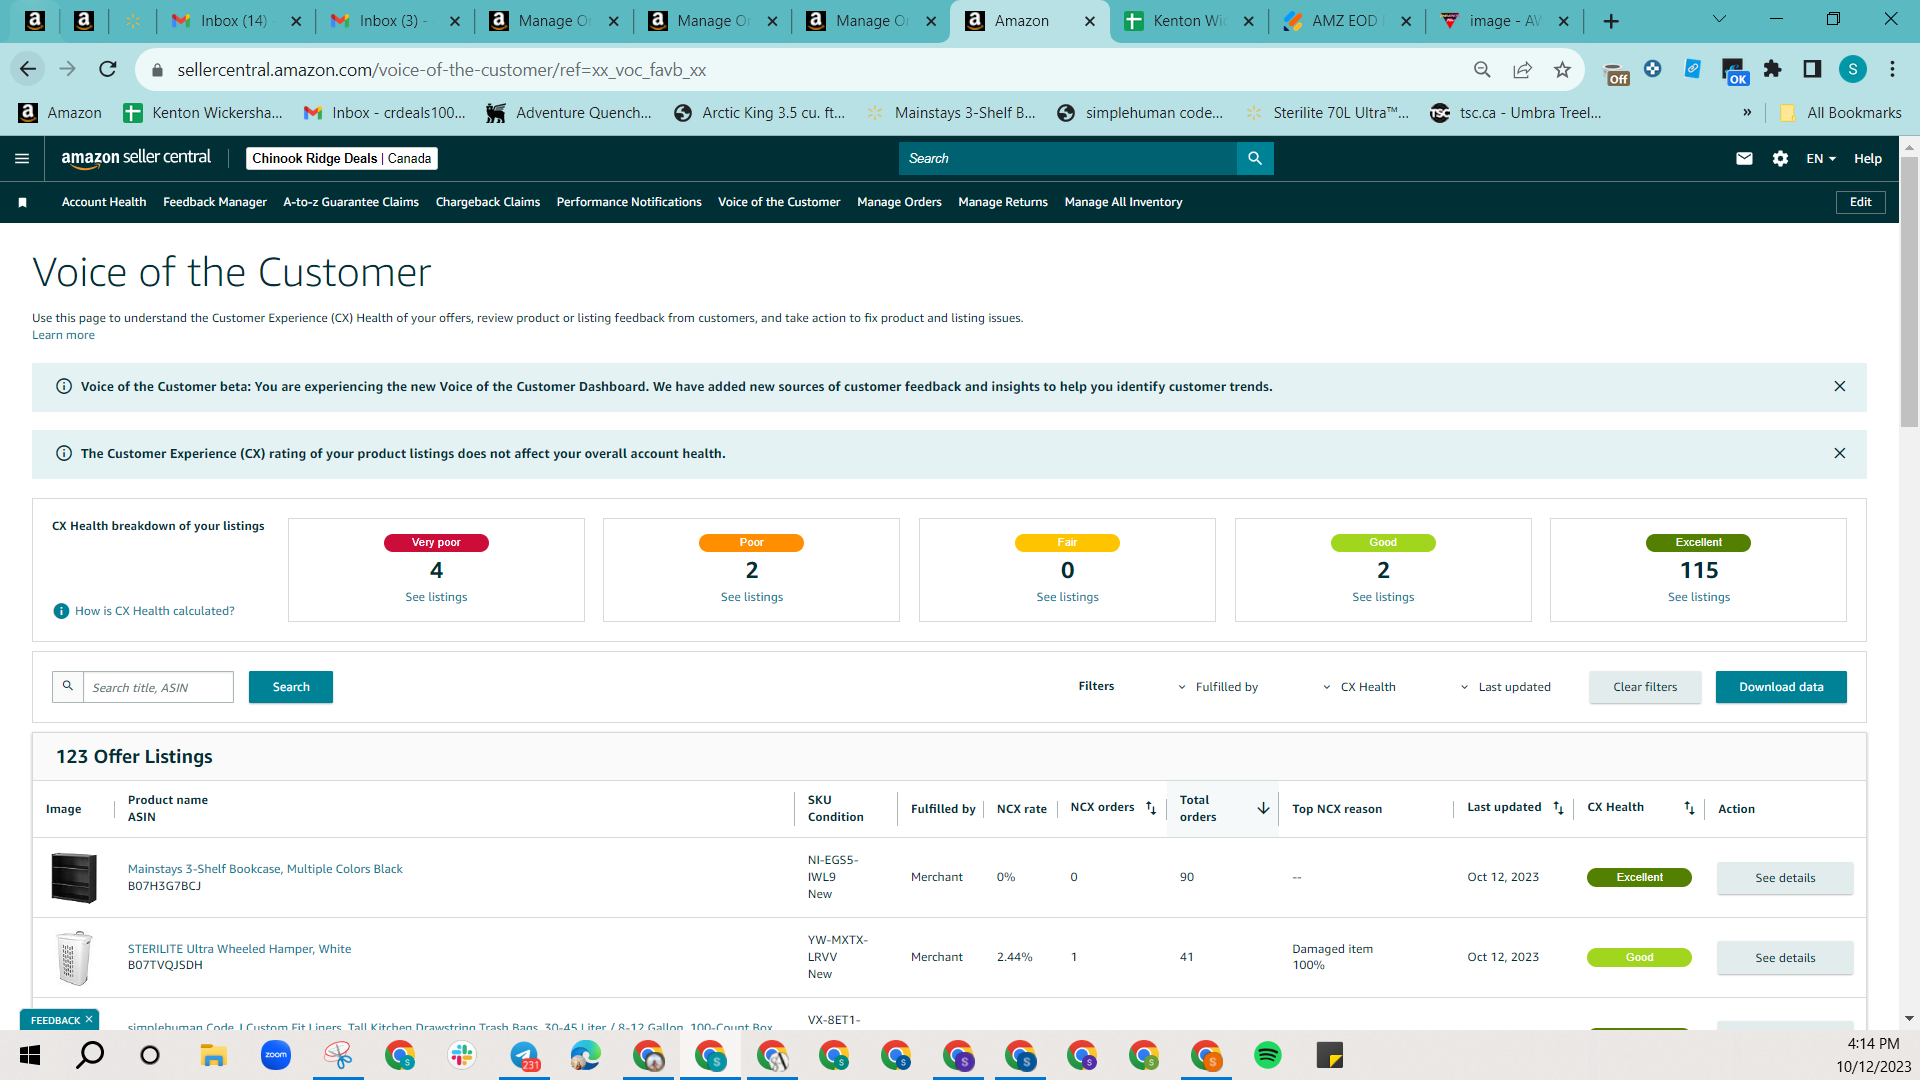
Task: Open the All Bookmarks folder
Action: pos(1841,112)
